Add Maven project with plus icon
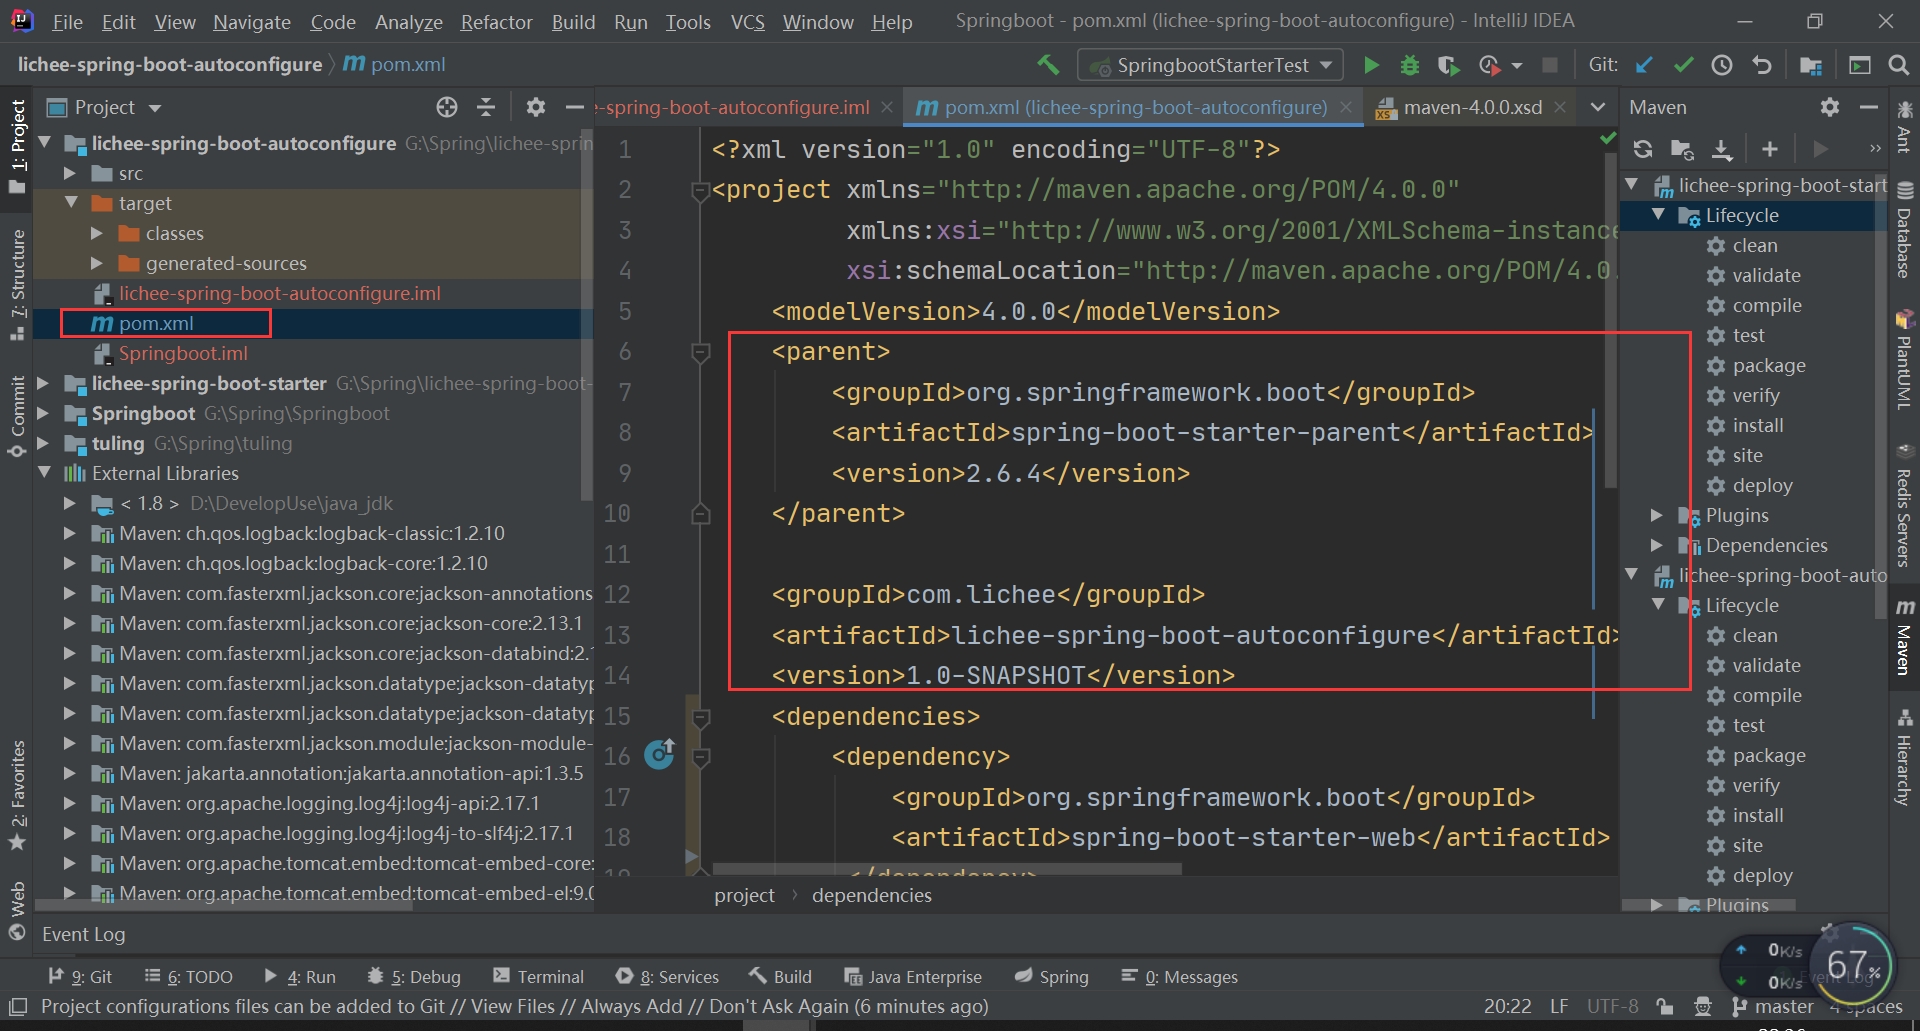This screenshot has width=1920, height=1031. coord(1770,149)
